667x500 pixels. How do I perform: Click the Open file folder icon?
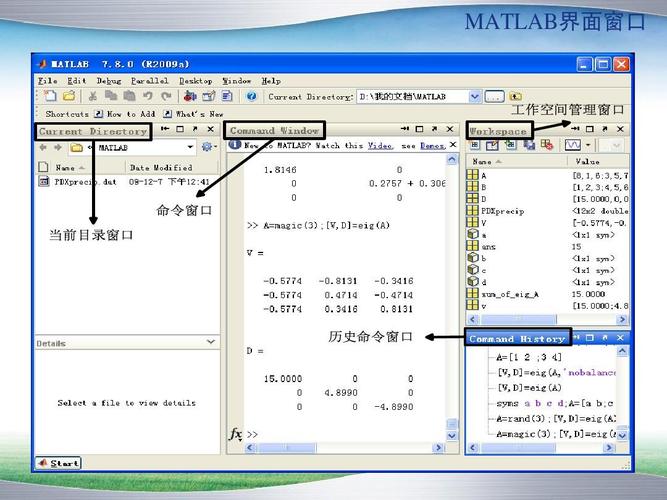[x=69, y=96]
